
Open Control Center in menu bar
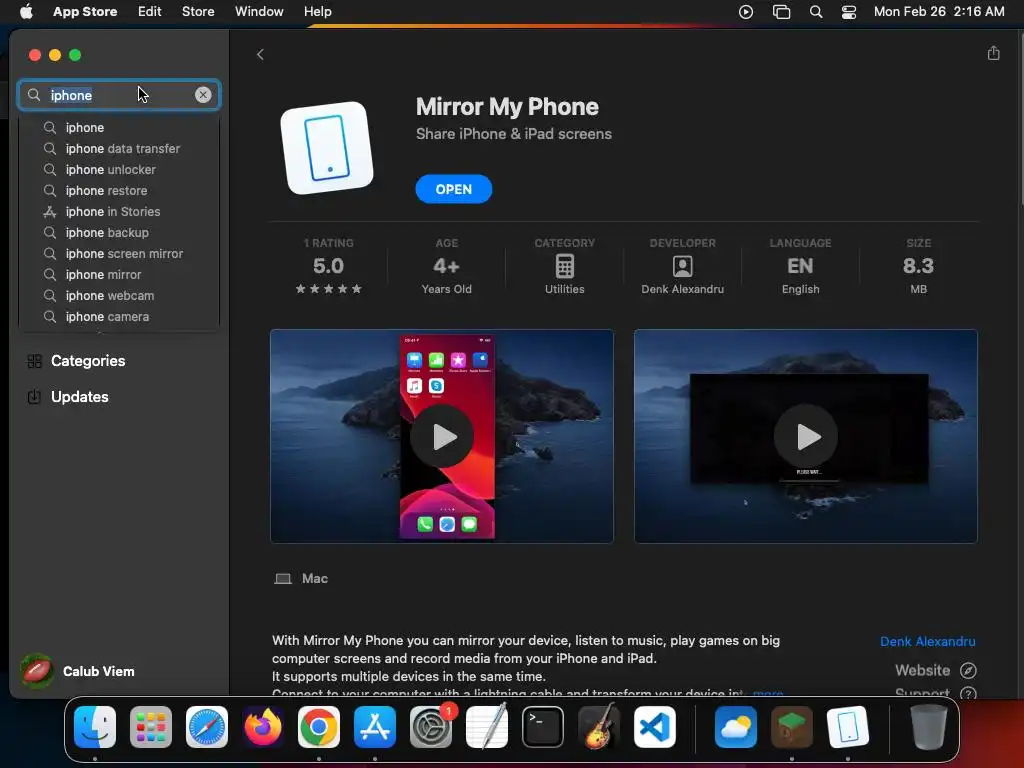coord(849,12)
